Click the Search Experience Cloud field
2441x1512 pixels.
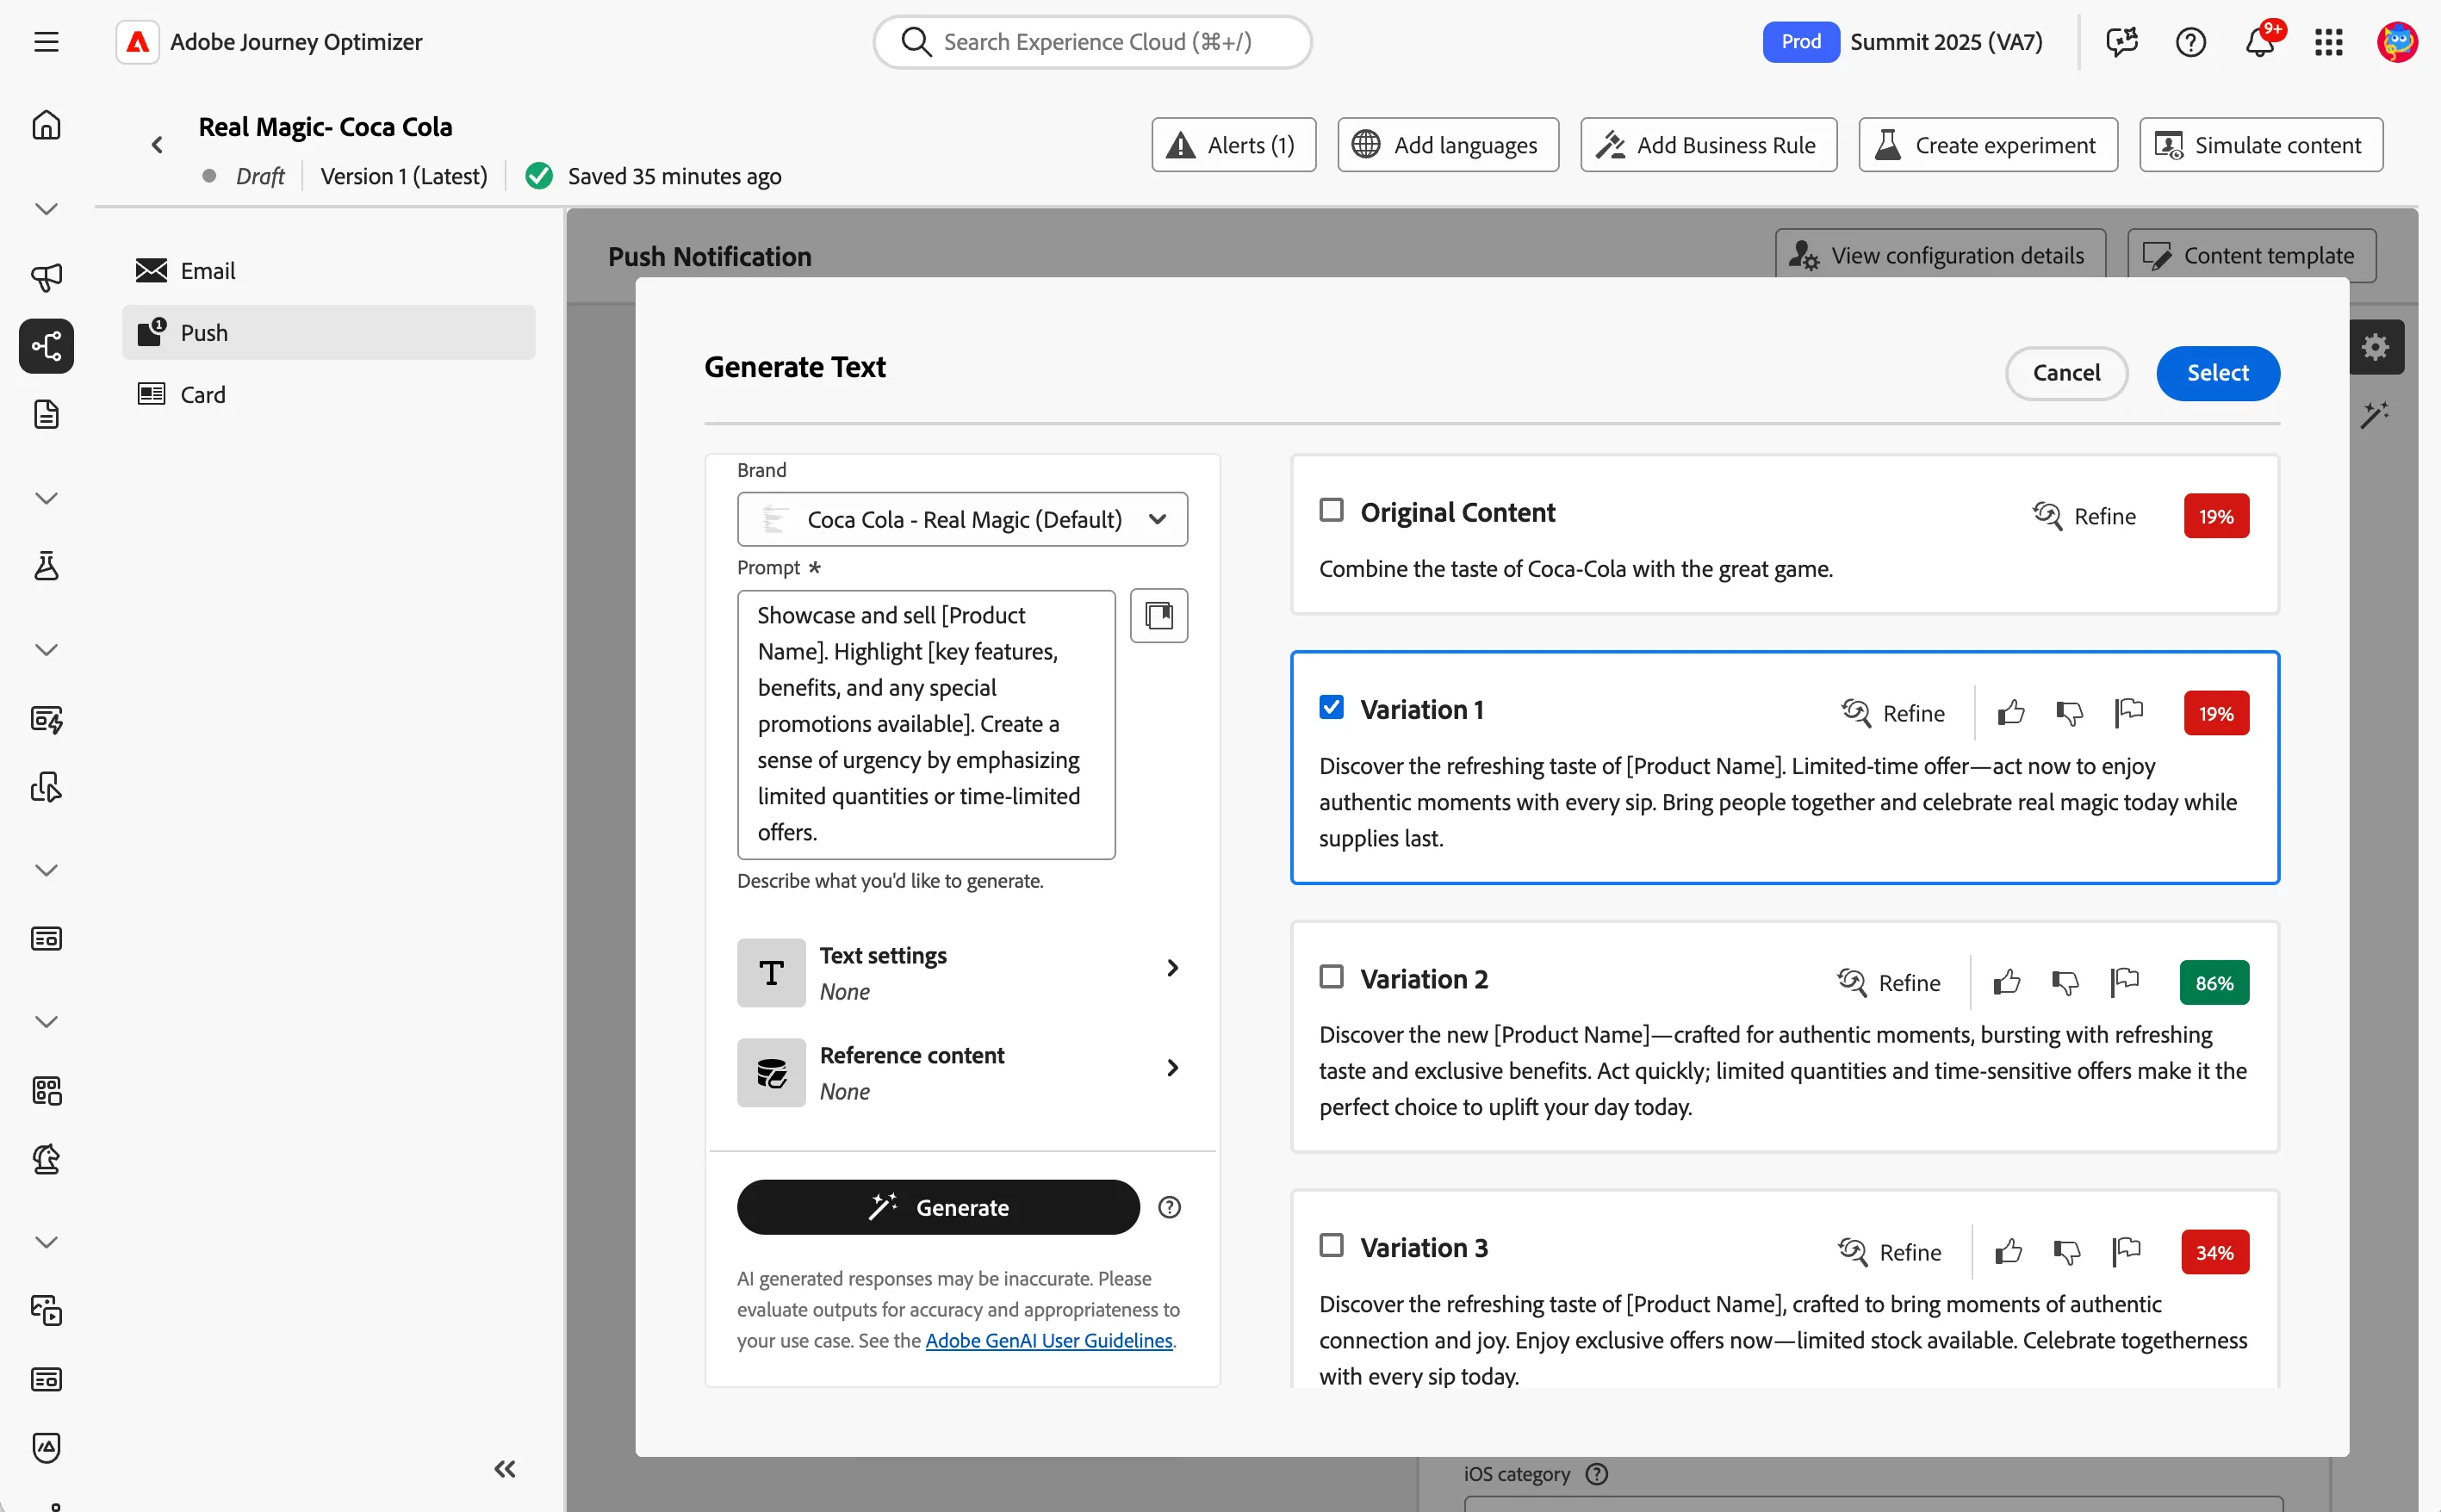click(x=1092, y=42)
